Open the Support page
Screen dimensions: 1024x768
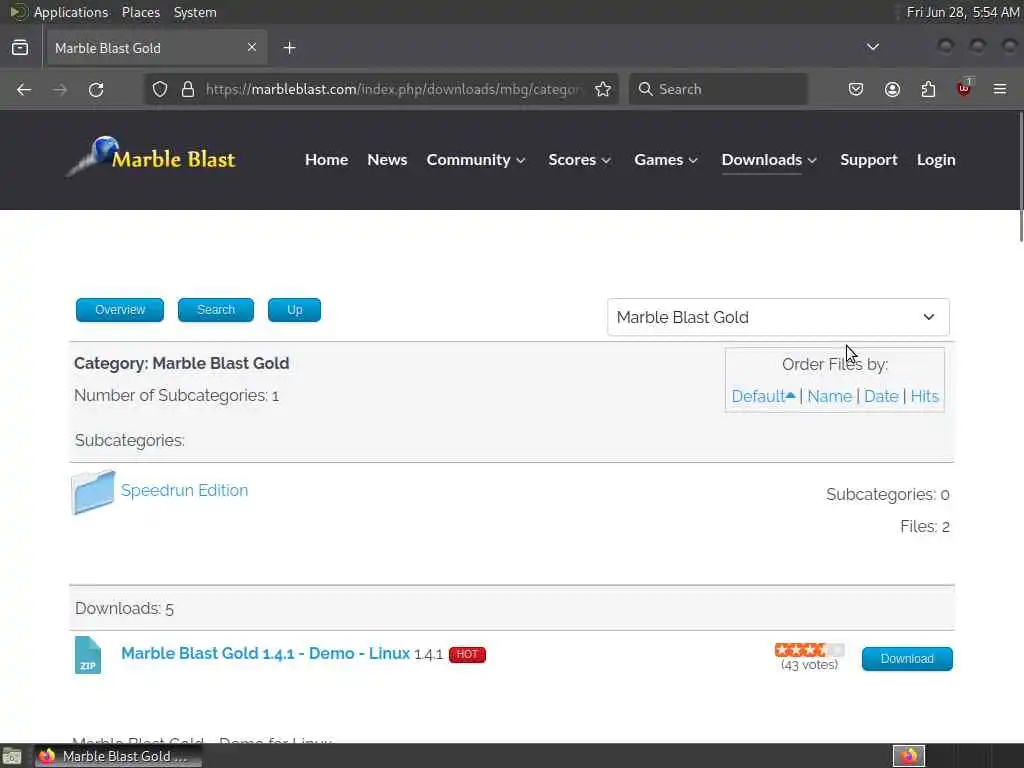(x=869, y=160)
